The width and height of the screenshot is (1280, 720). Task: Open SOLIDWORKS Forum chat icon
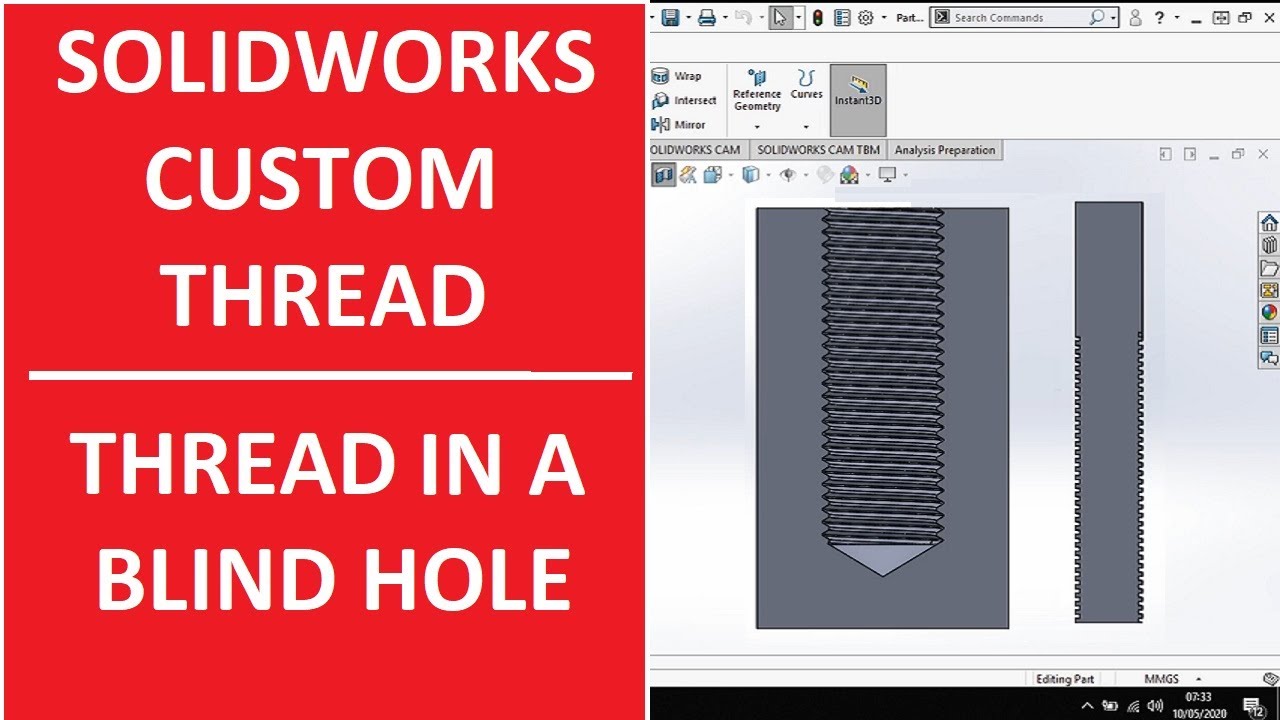click(x=1269, y=357)
